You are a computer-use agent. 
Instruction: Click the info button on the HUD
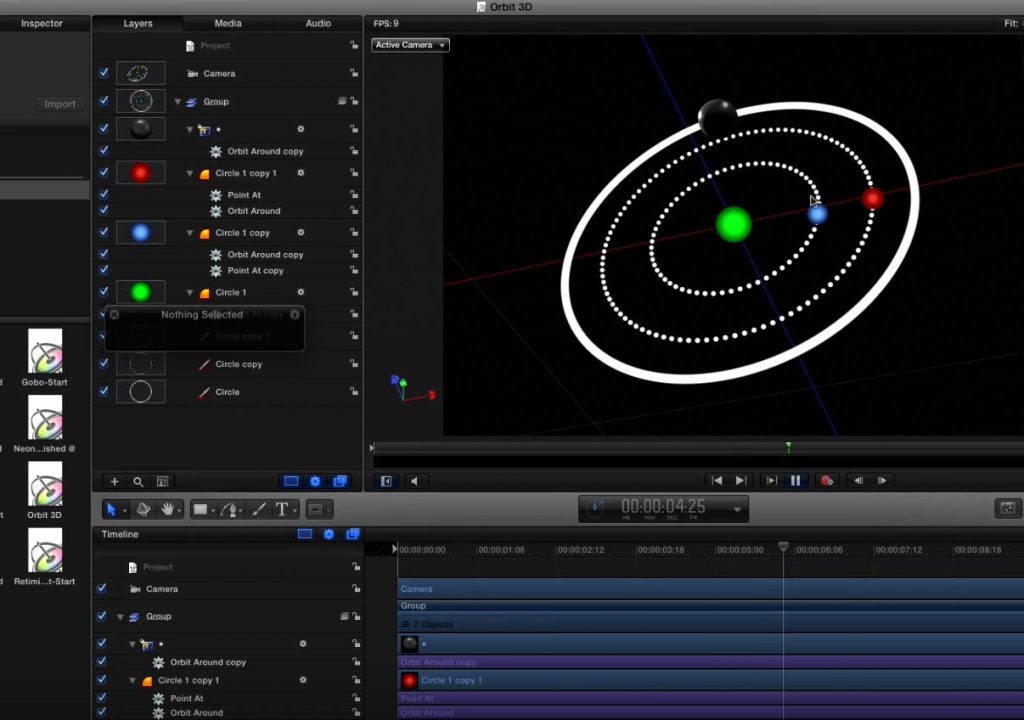point(295,314)
